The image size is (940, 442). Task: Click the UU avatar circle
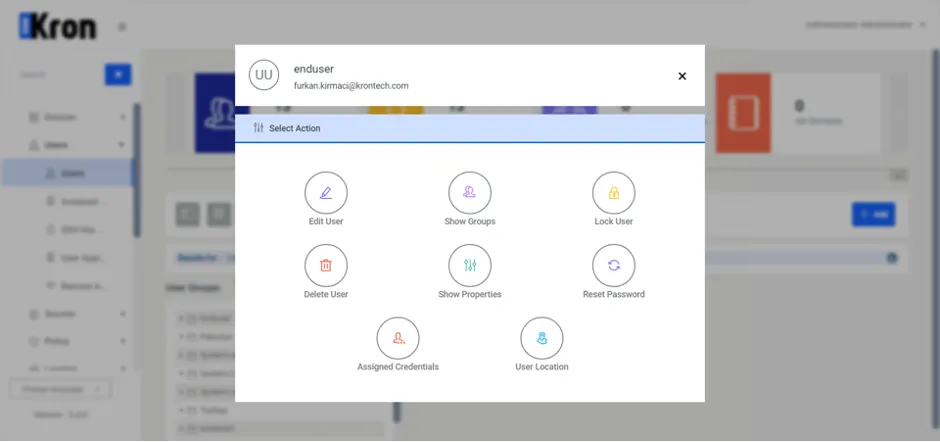(x=264, y=75)
